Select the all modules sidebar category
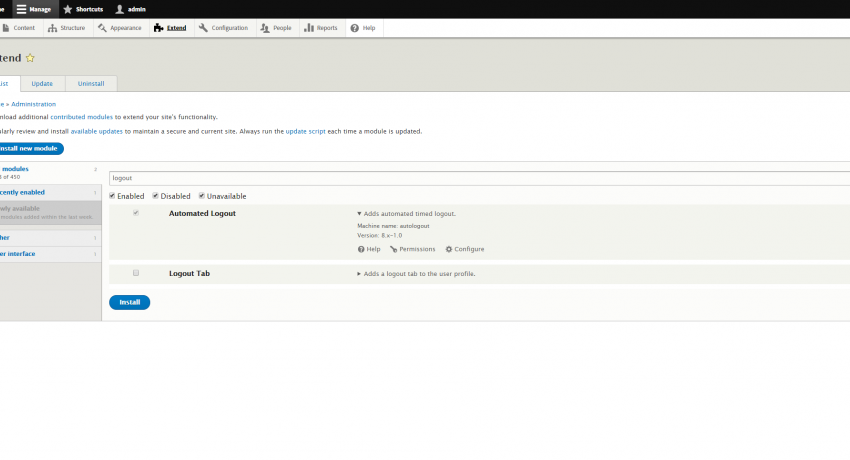 50,173
